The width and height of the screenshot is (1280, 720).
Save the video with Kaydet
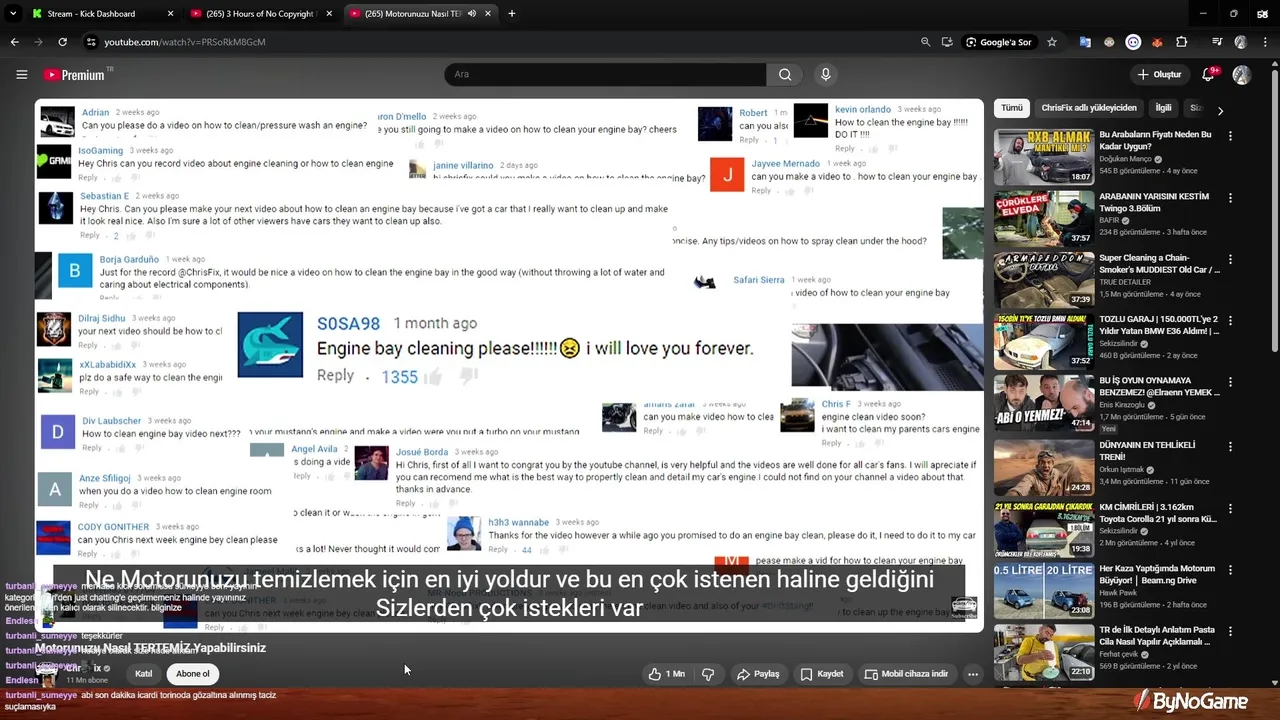click(822, 674)
